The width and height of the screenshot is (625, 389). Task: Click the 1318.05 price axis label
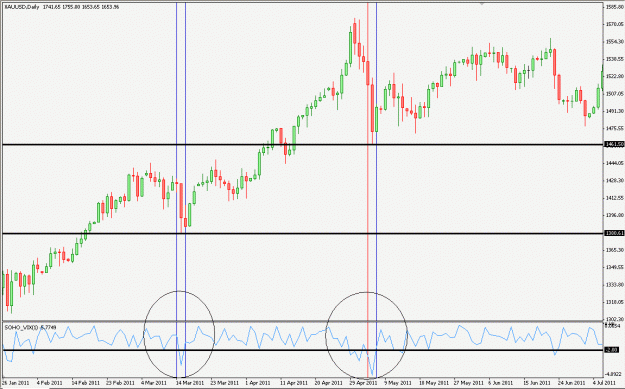point(615,302)
